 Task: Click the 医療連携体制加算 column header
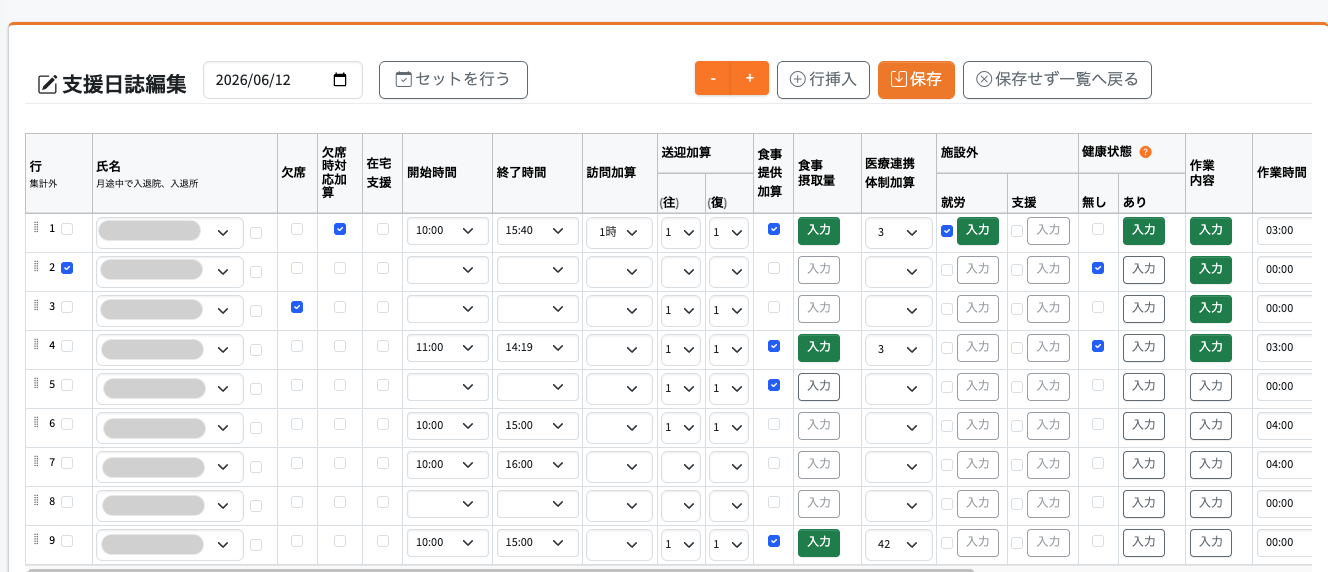click(898, 173)
